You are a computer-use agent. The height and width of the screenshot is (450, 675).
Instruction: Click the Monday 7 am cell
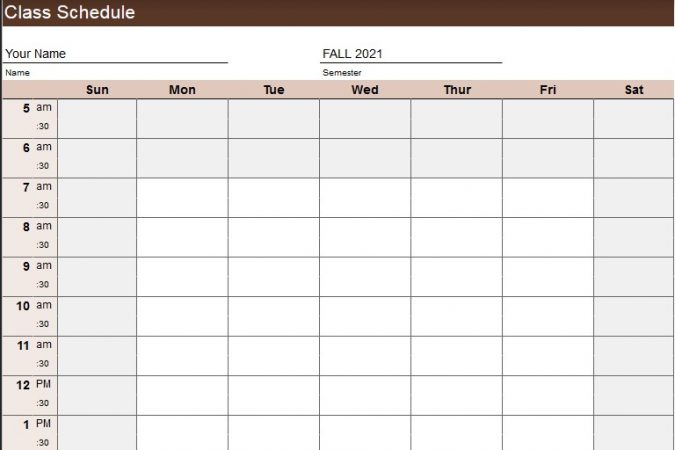coord(182,187)
